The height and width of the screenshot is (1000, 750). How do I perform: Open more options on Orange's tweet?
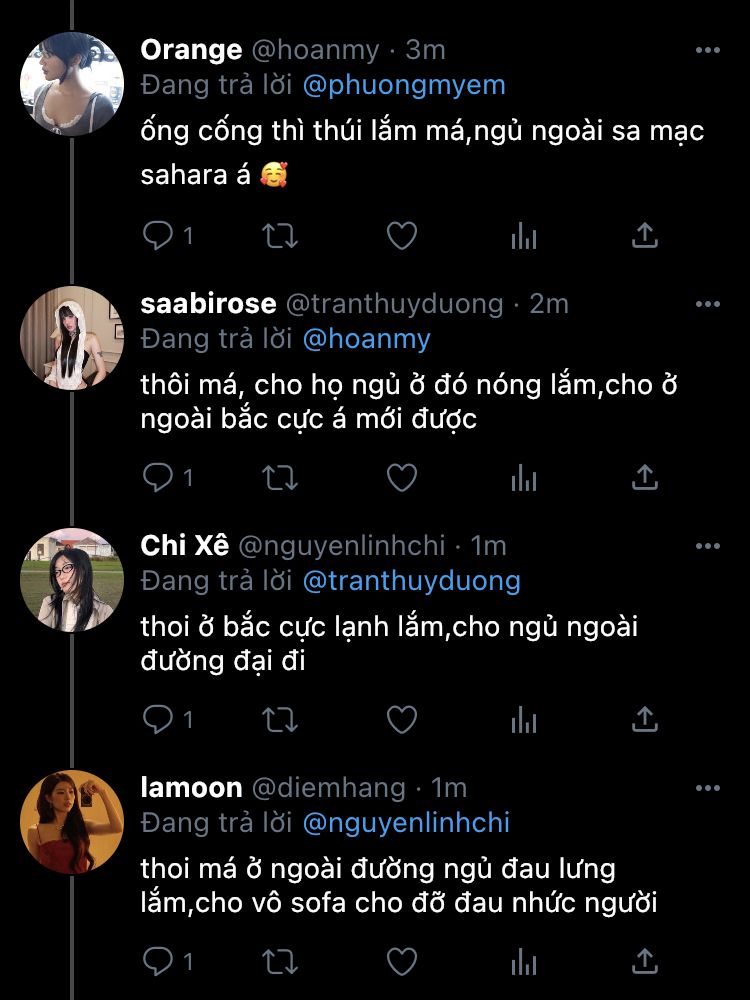point(707,49)
